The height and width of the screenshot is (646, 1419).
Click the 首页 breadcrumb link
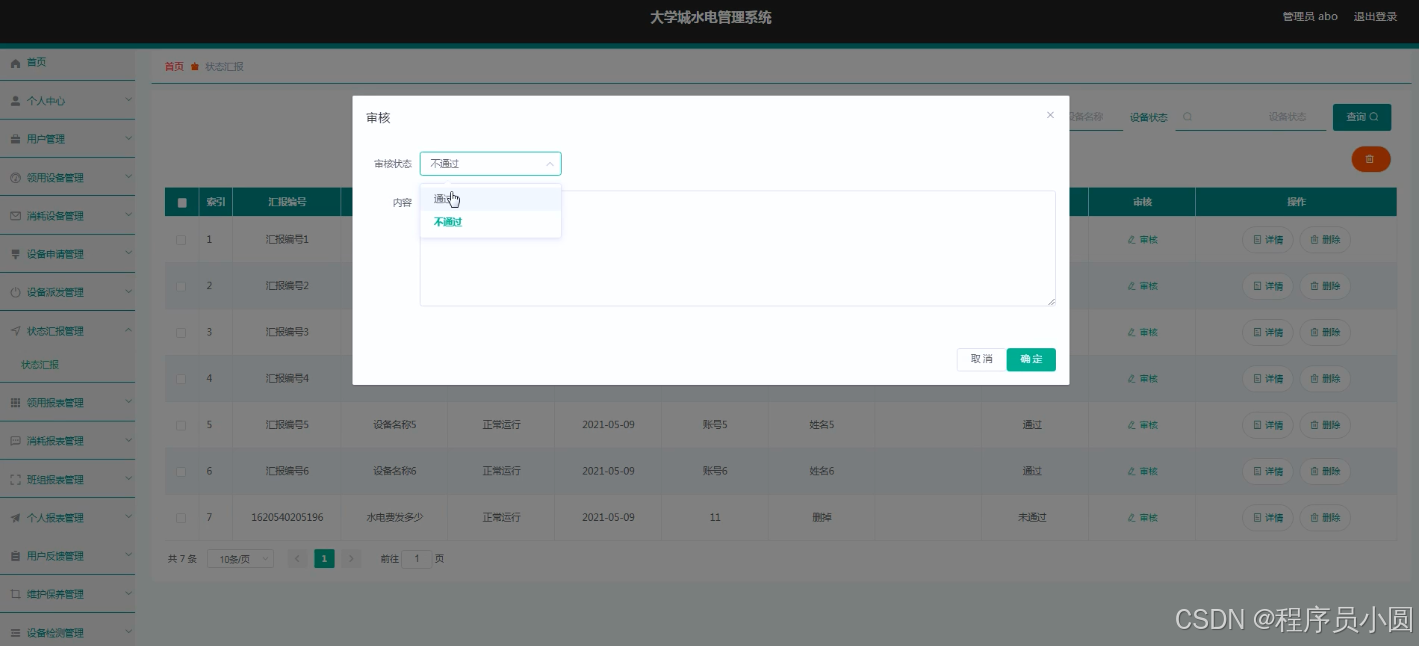point(174,67)
